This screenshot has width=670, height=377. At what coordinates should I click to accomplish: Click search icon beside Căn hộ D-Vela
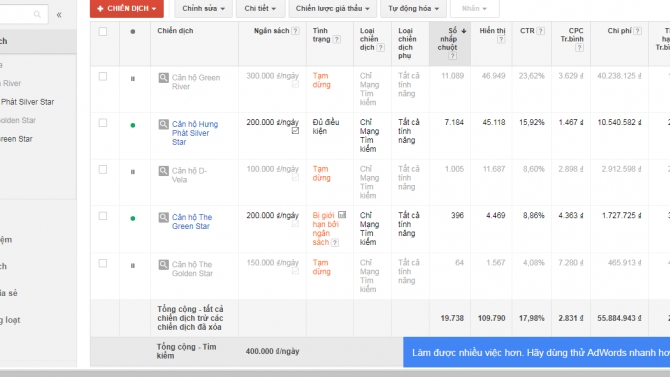click(x=164, y=171)
